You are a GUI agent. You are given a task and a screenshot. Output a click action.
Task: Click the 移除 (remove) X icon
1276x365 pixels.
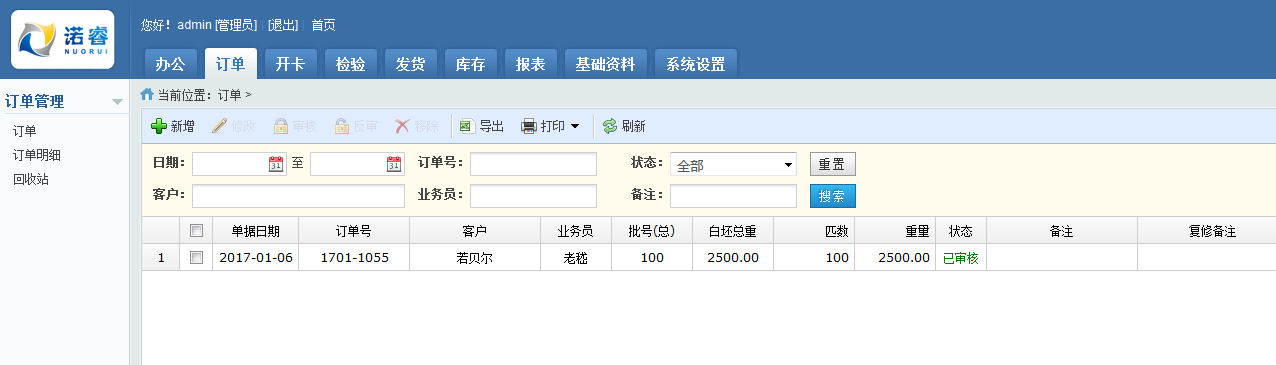pyautogui.click(x=402, y=126)
